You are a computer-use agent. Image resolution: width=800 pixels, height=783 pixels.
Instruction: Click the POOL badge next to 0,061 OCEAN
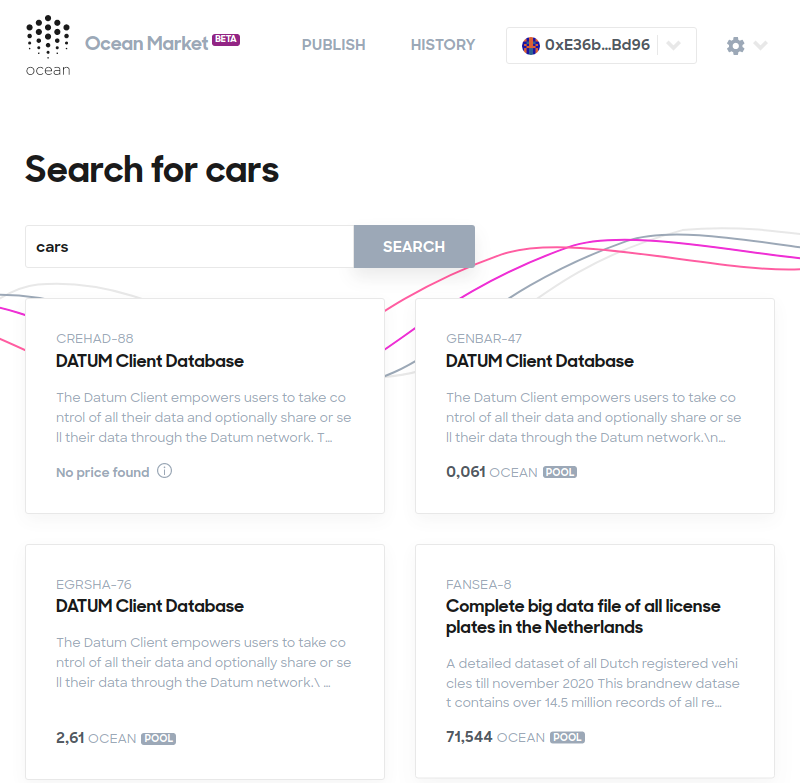(x=560, y=472)
